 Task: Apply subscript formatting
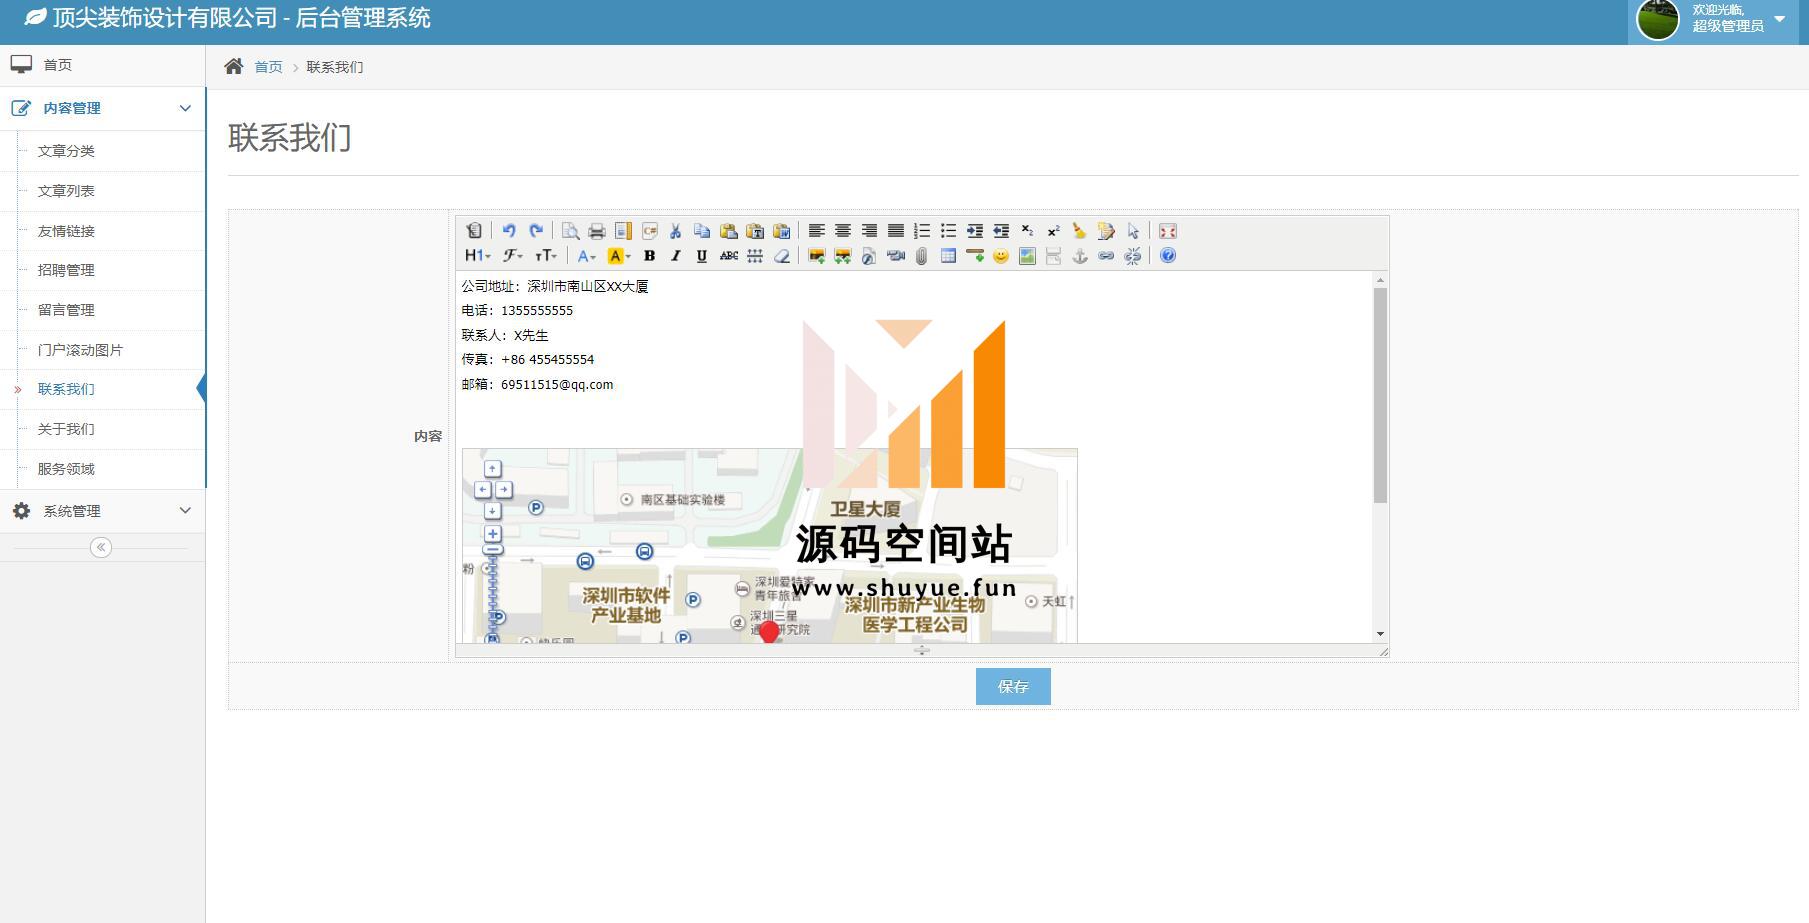[1027, 231]
